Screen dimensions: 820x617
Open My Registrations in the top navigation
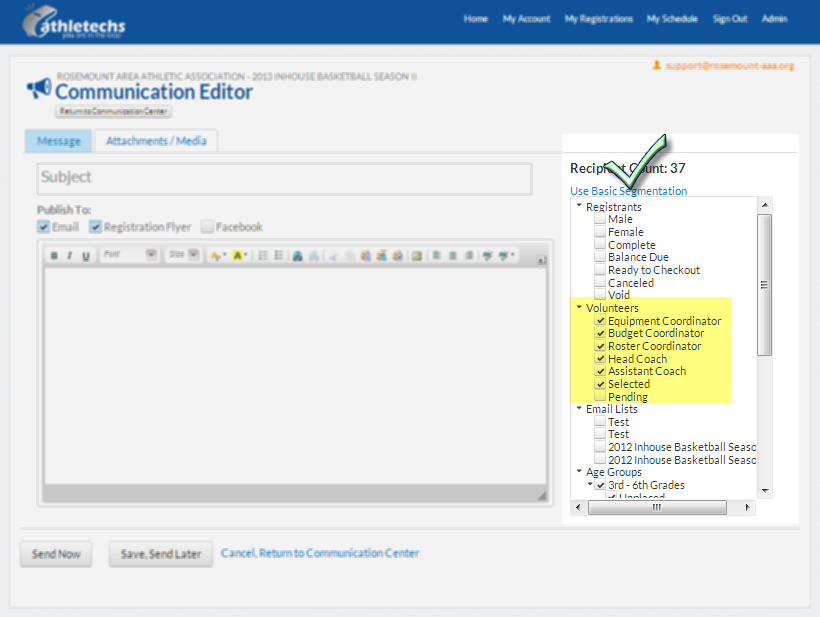(x=599, y=19)
